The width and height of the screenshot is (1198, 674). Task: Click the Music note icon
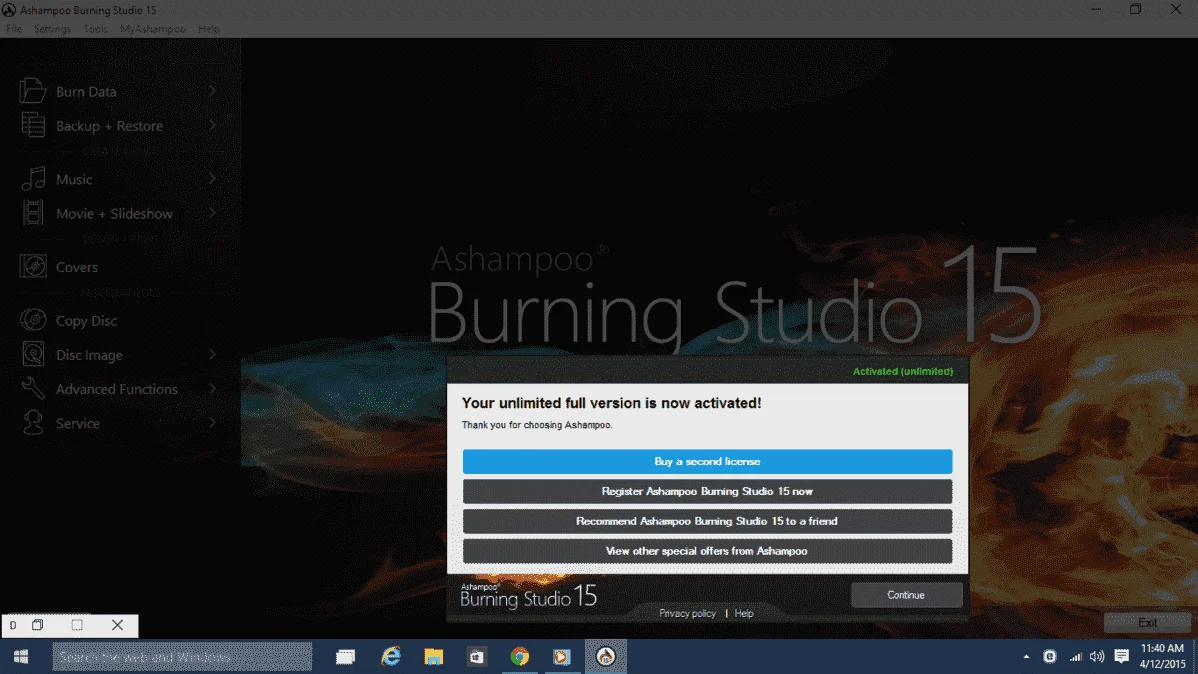click(x=33, y=179)
